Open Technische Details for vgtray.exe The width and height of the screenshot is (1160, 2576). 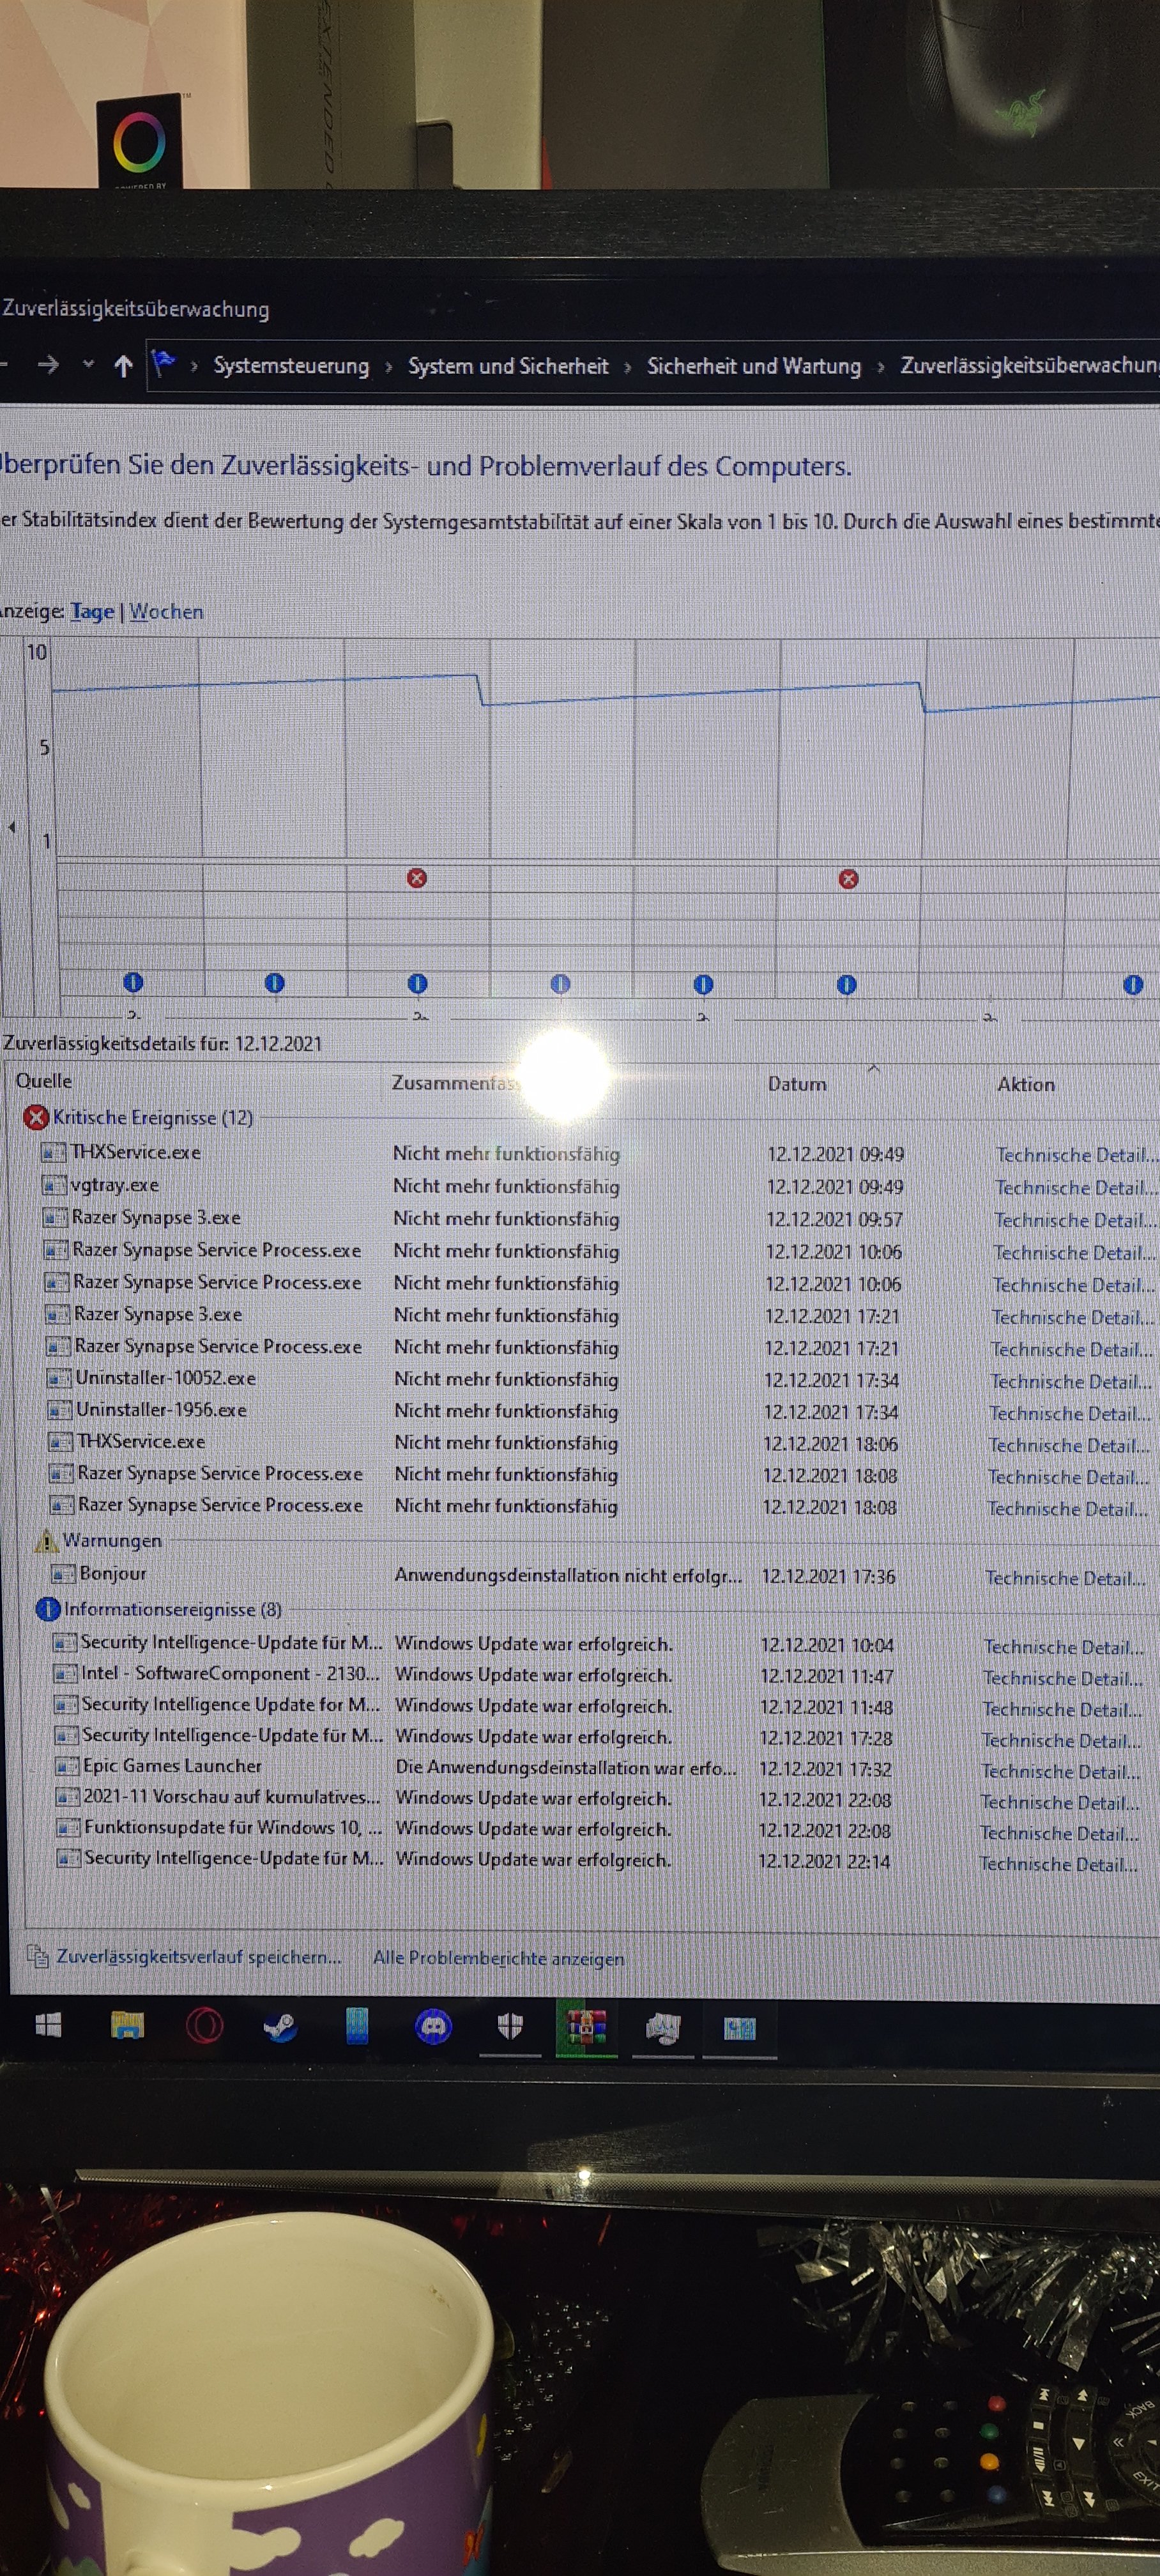pyautogui.click(x=1076, y=1188)
